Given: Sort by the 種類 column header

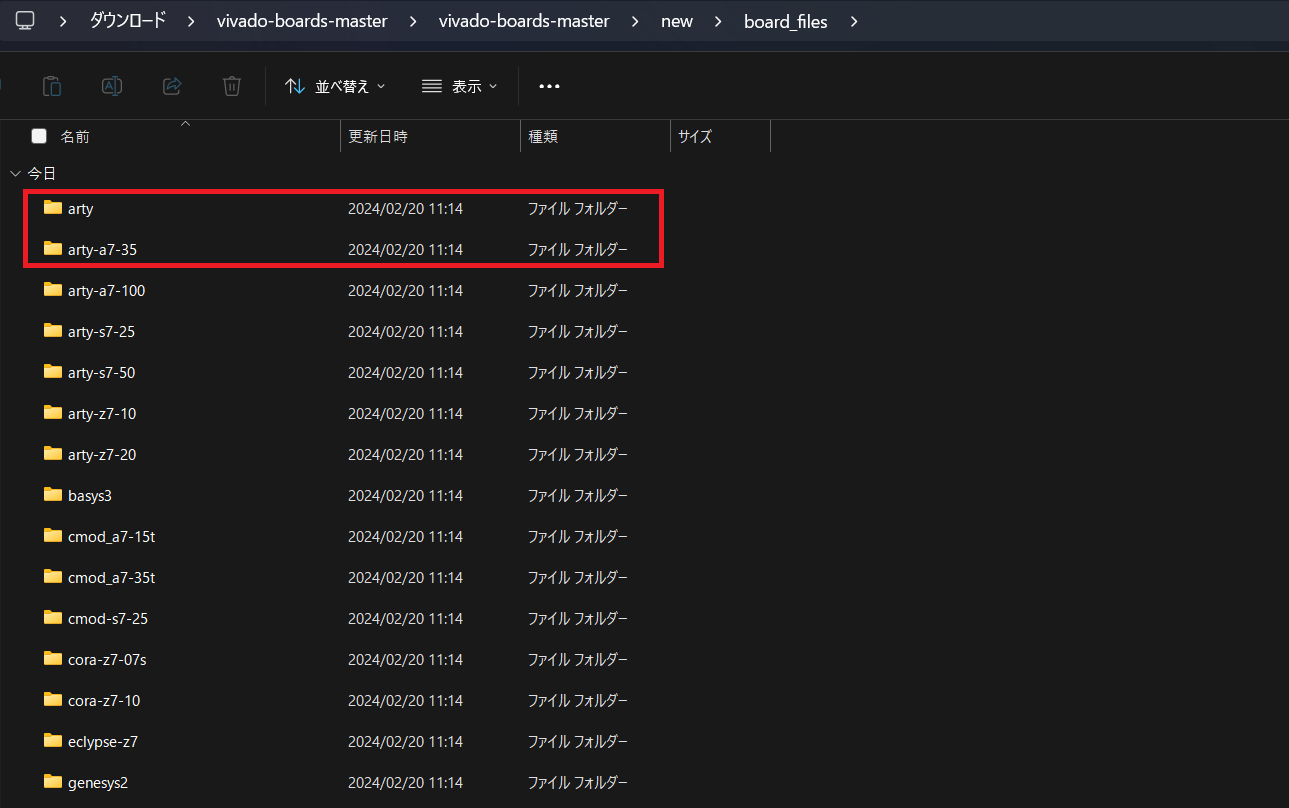Looking at the screenshot, I should coord(543,136).
